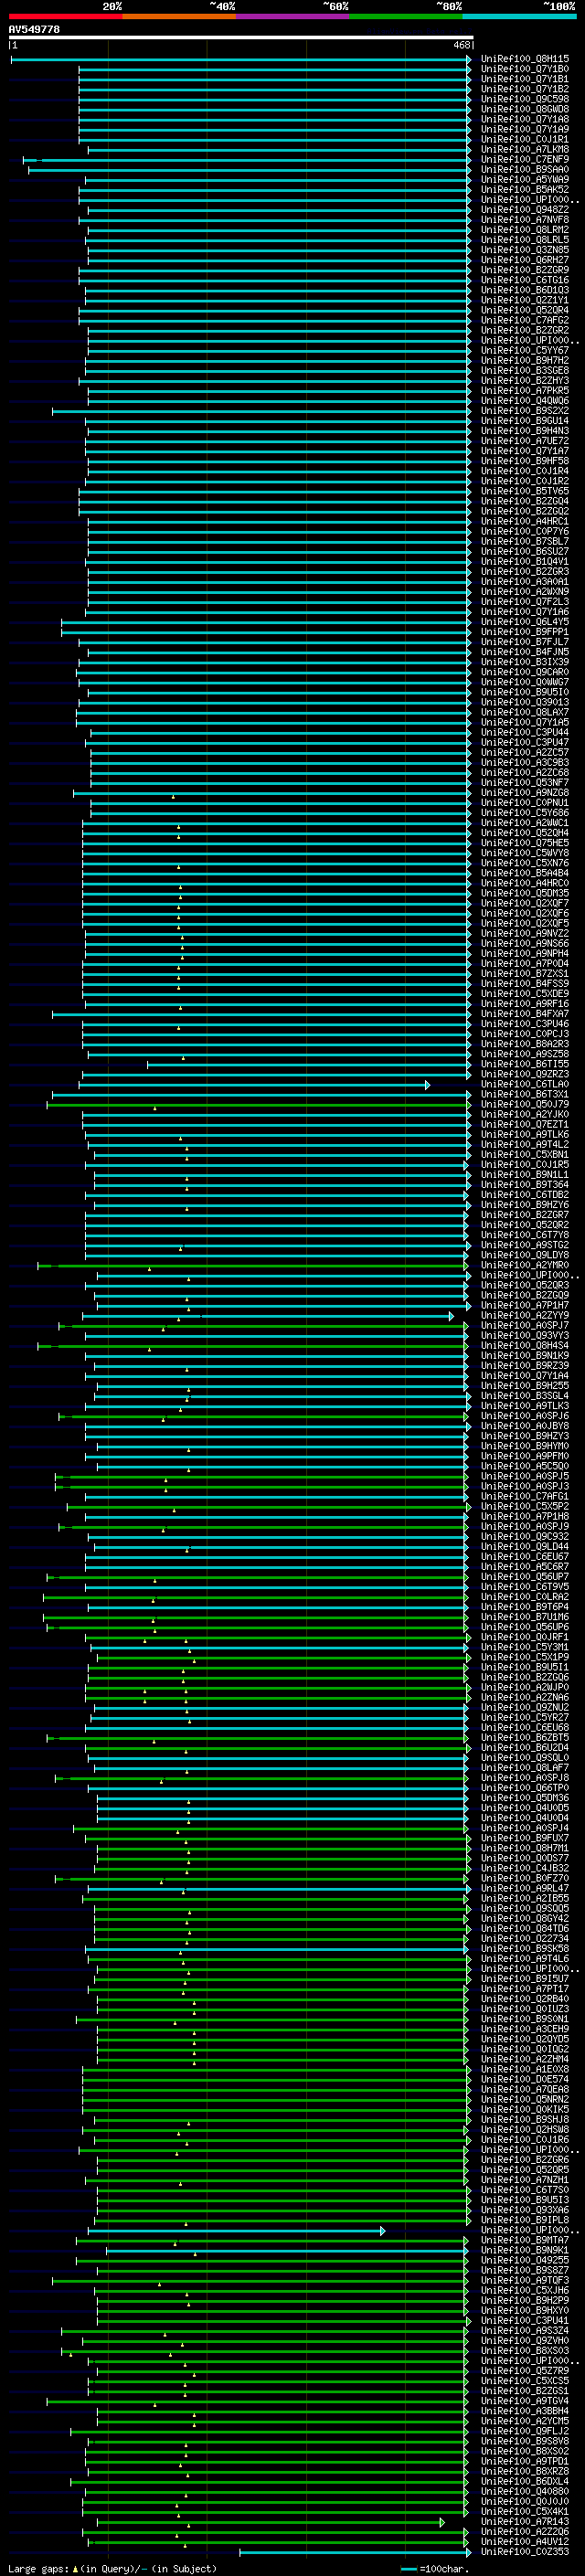
Task: Open hit UniRef100_B9T364
Action: click(x=525, y=1185)
